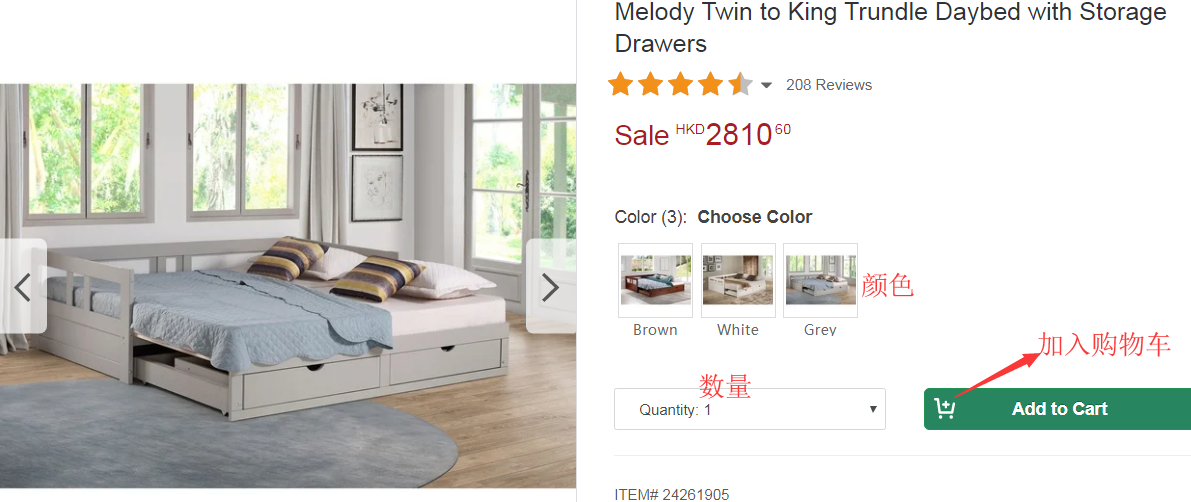Viewport: 1191px width, 502px height.
Task: Open the 208 Reviews link
Action: tap(829, 85)
